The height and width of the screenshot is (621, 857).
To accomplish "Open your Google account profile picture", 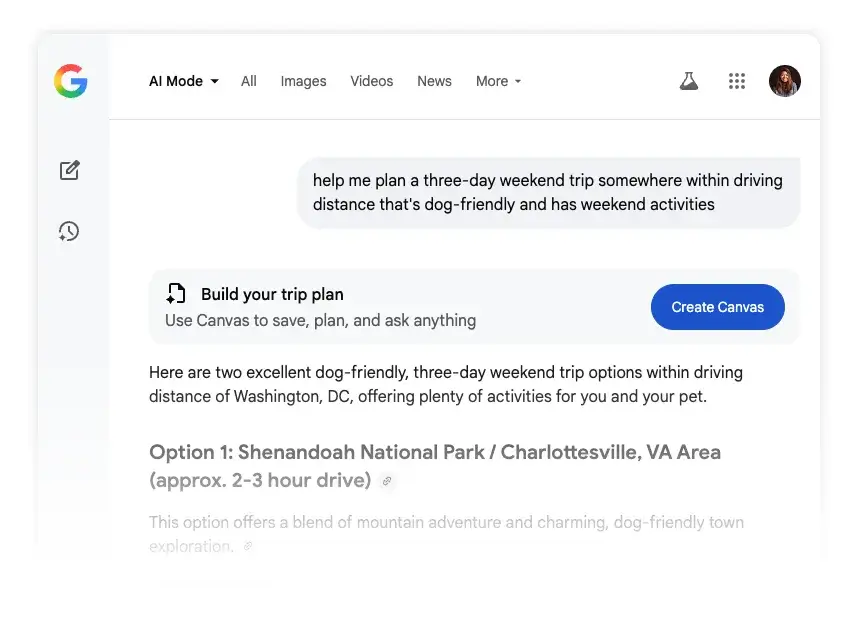I will [x=785, y=81].
